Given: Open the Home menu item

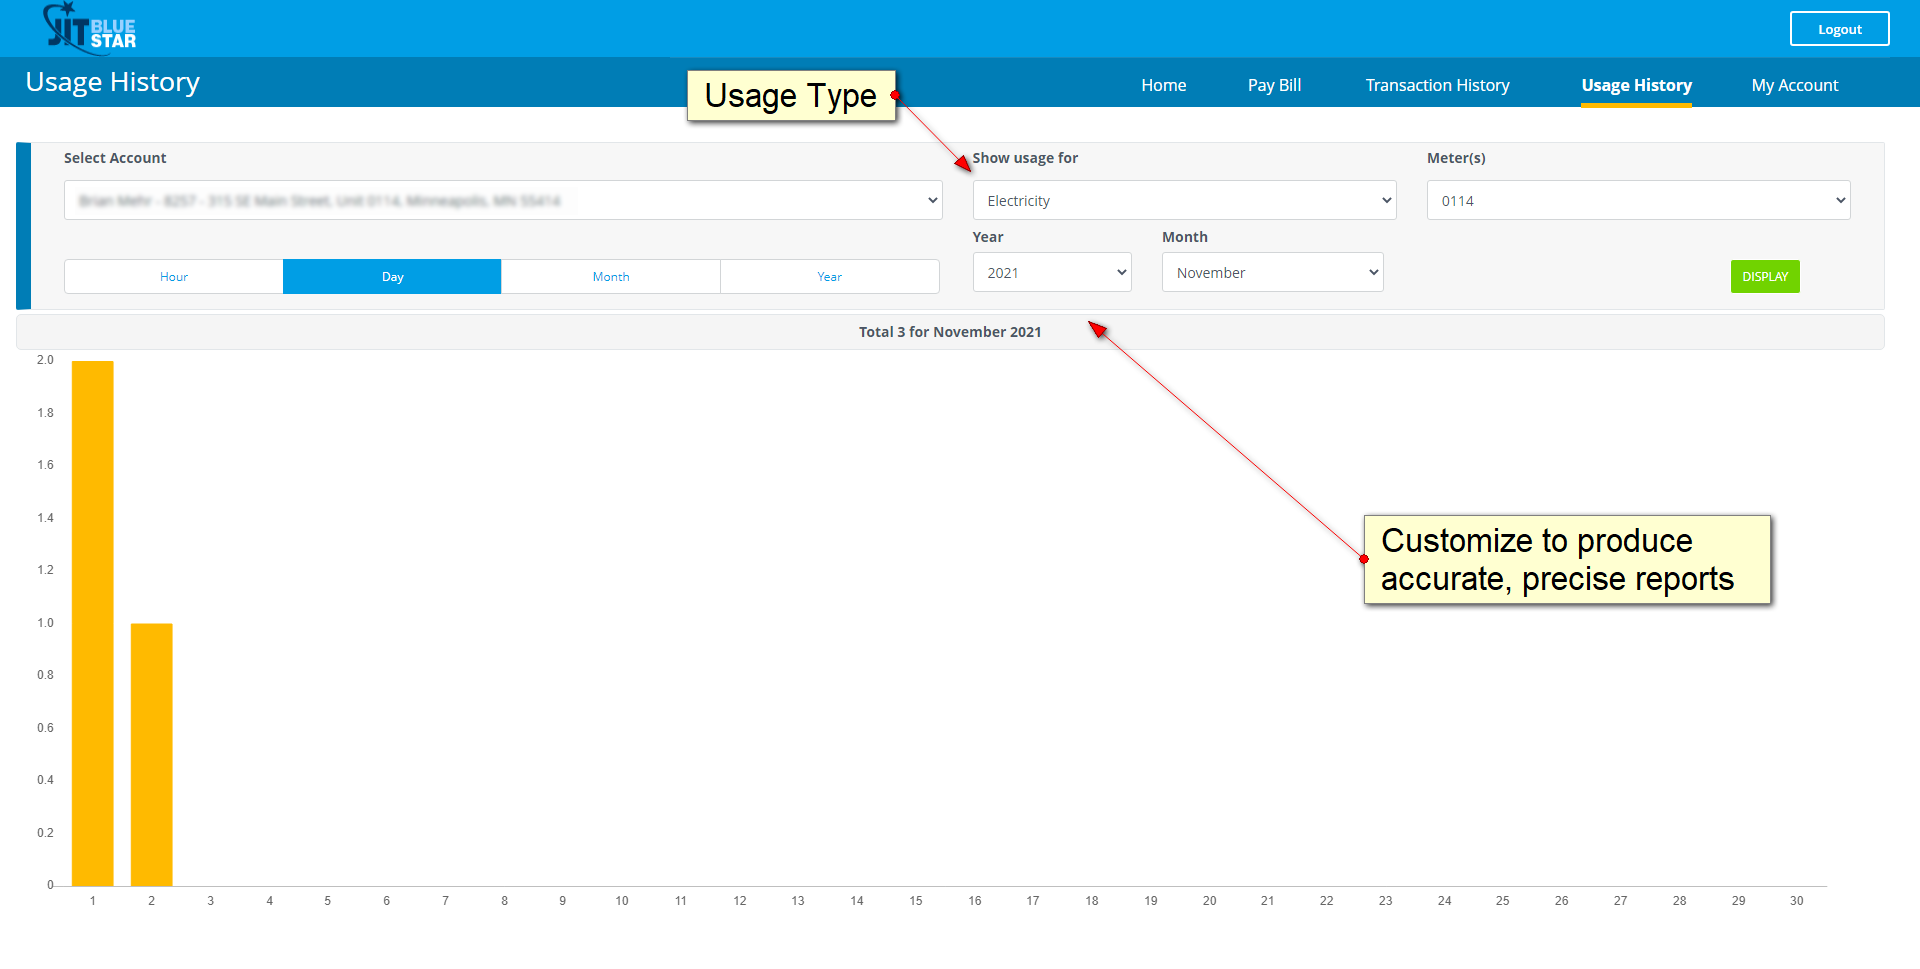Looking at the screenshot, I should [1163, 85].
